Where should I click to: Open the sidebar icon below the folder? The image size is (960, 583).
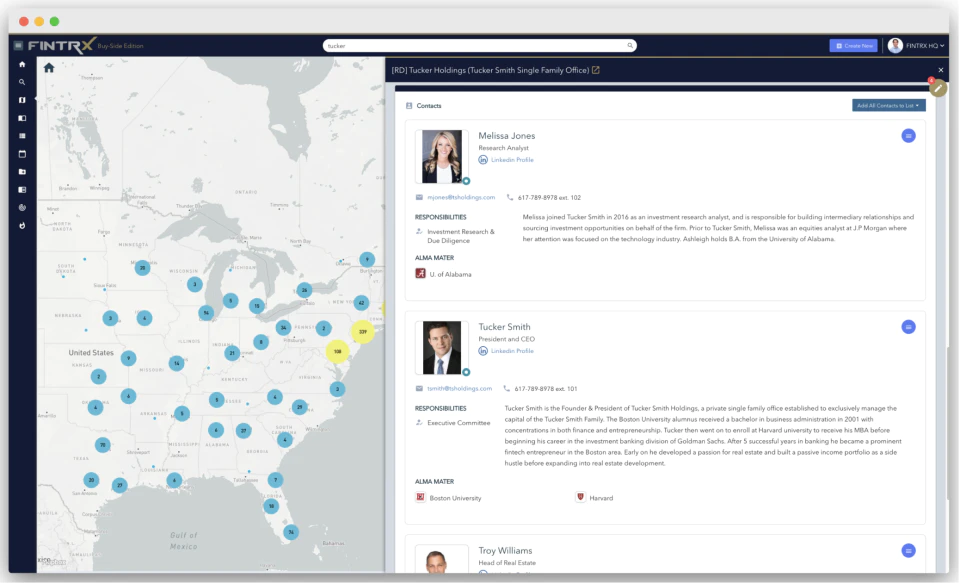[22, 190]
